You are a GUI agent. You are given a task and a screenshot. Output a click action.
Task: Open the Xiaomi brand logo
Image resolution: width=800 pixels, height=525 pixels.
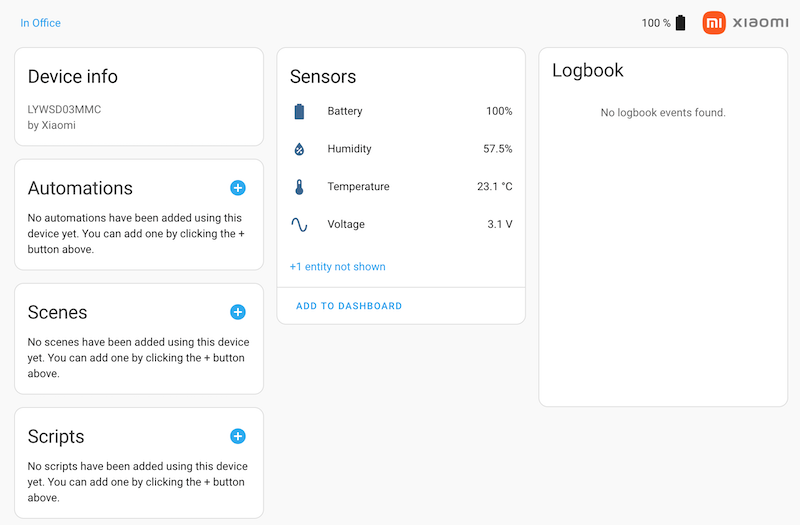(745, 23)
